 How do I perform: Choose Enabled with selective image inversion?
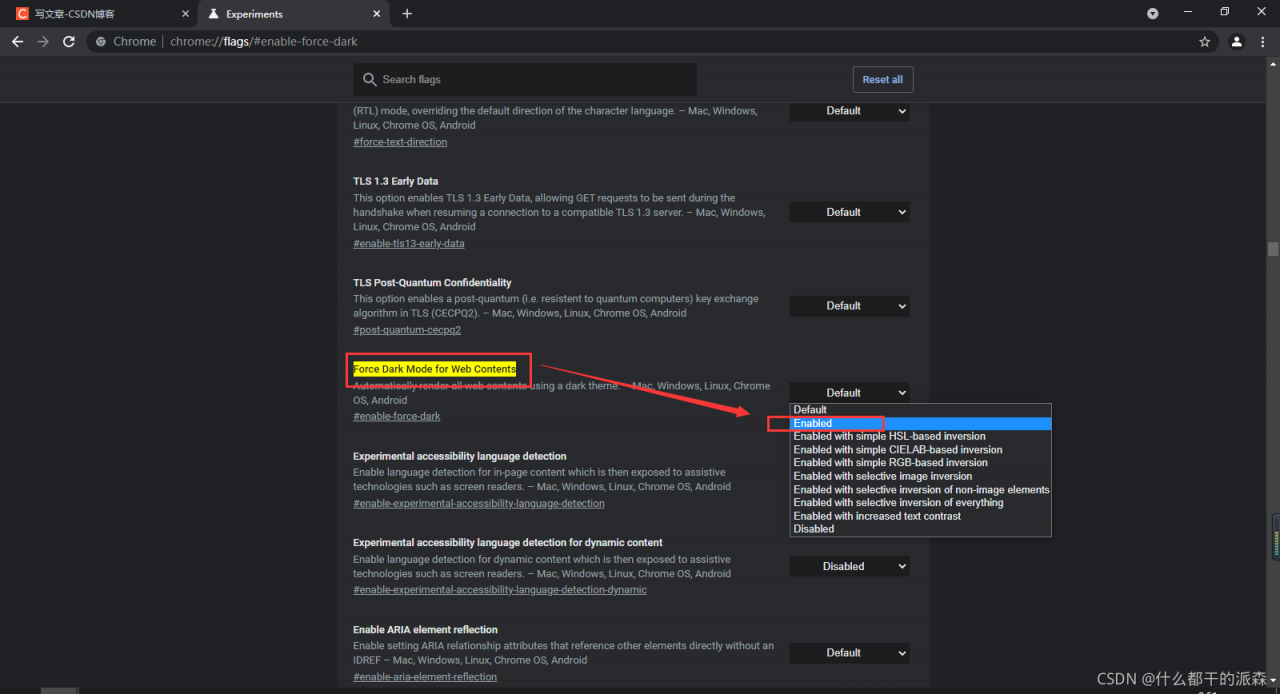pos(920,476)
